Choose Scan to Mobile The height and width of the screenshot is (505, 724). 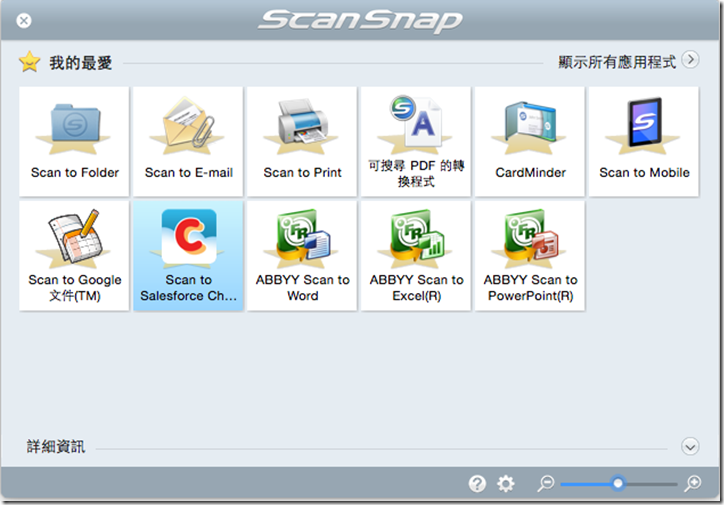pos(644,141)
